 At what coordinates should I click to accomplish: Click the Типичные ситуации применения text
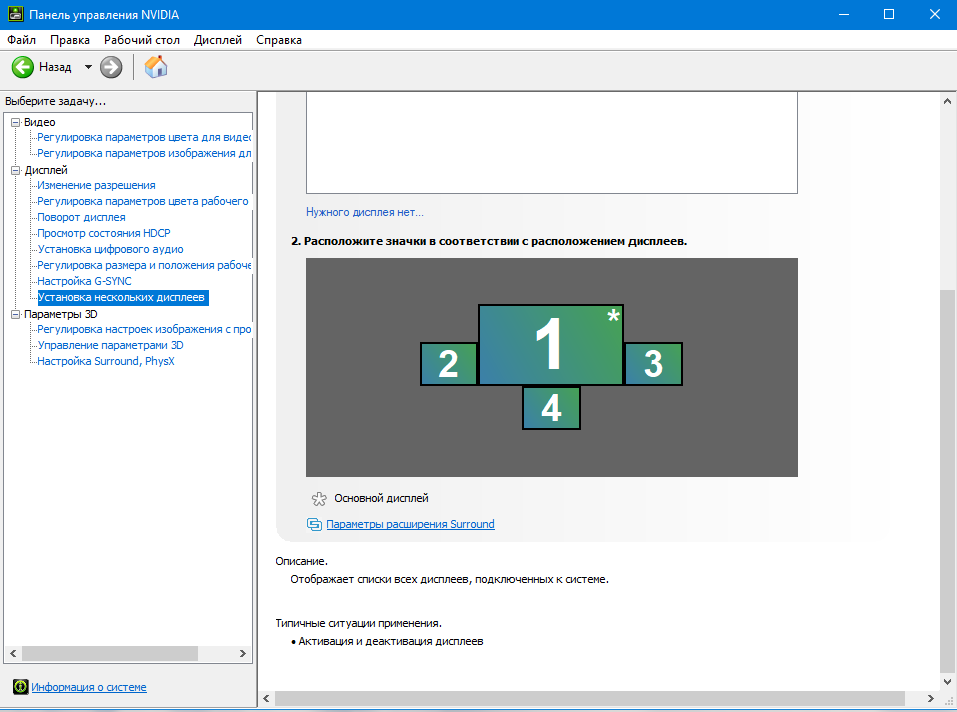pos(358,624)
